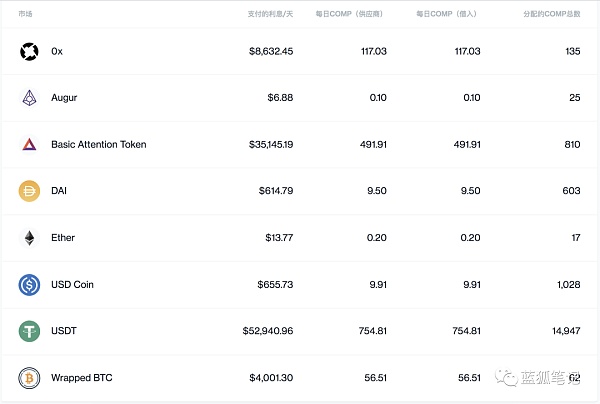Image resolution: width=600 pixels, height=404 pixels.
Task: Click USDT interest value $52,940.96
Action: [268, 332]
